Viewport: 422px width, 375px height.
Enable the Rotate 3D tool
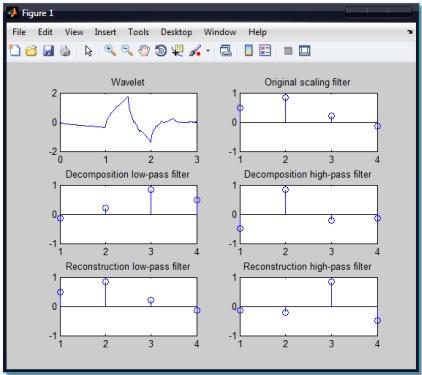click(161, 51)
